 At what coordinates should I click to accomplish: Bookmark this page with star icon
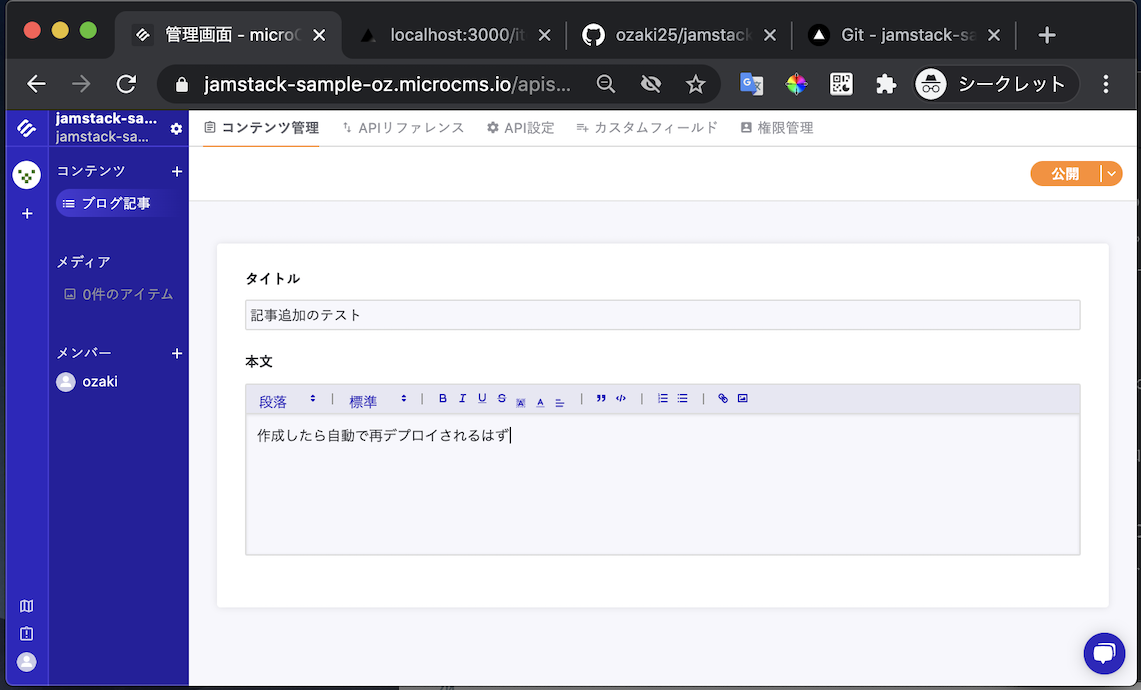click(696, 84)
